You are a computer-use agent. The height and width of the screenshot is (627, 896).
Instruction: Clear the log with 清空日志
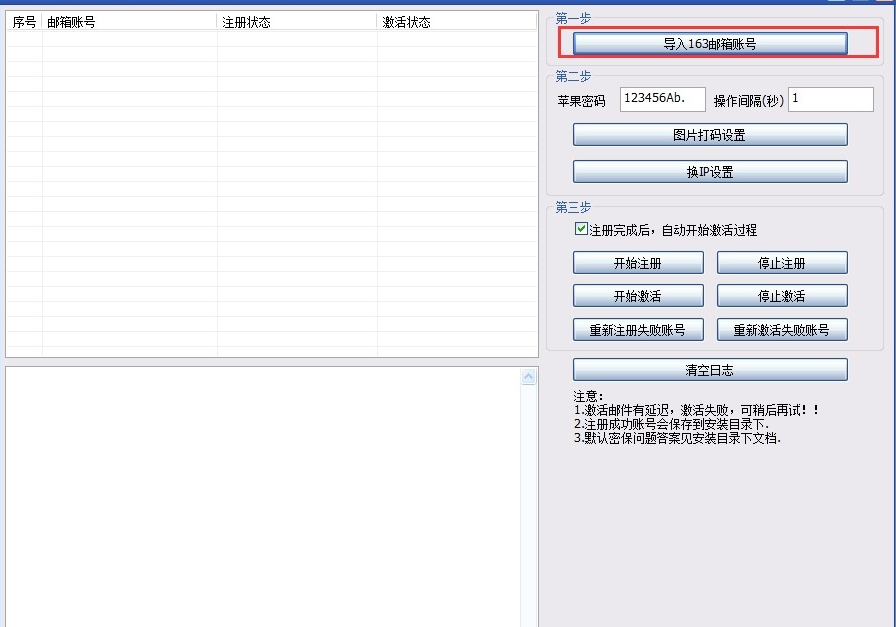click(x=708, y=369)
